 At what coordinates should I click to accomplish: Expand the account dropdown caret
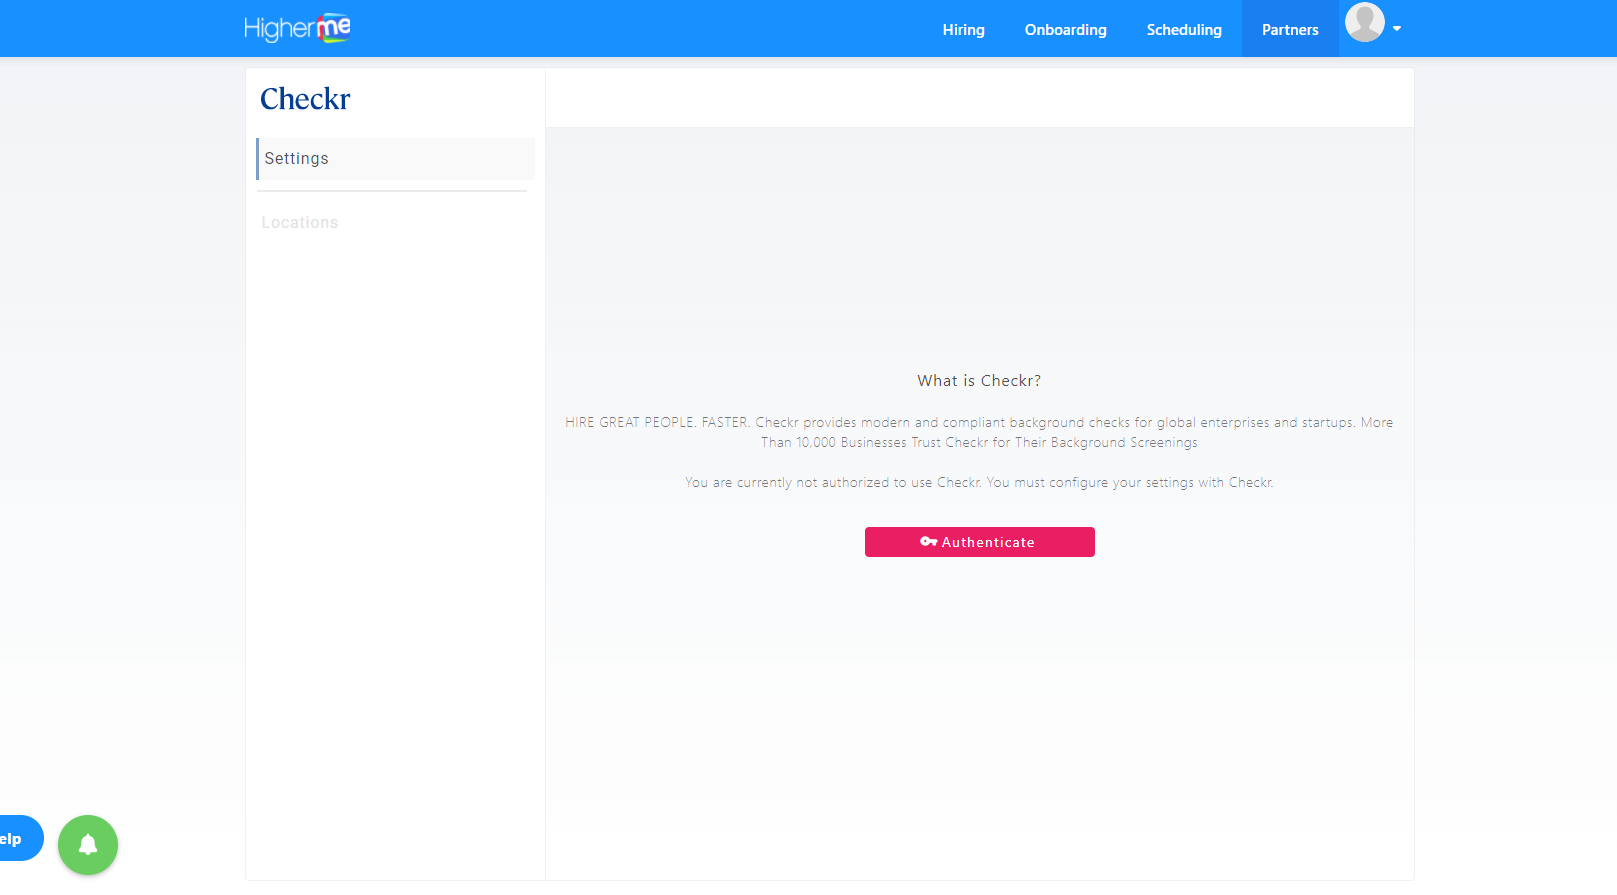1397,29
